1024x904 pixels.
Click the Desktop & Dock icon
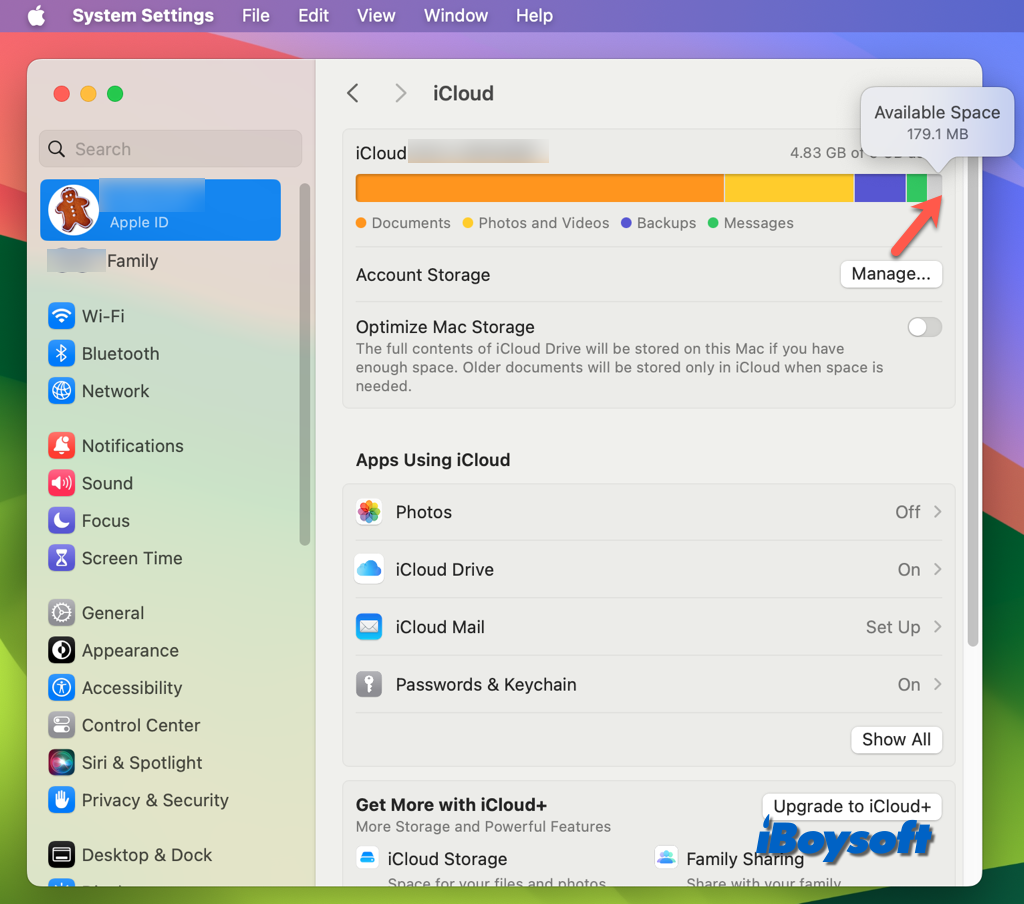(61, 854)
